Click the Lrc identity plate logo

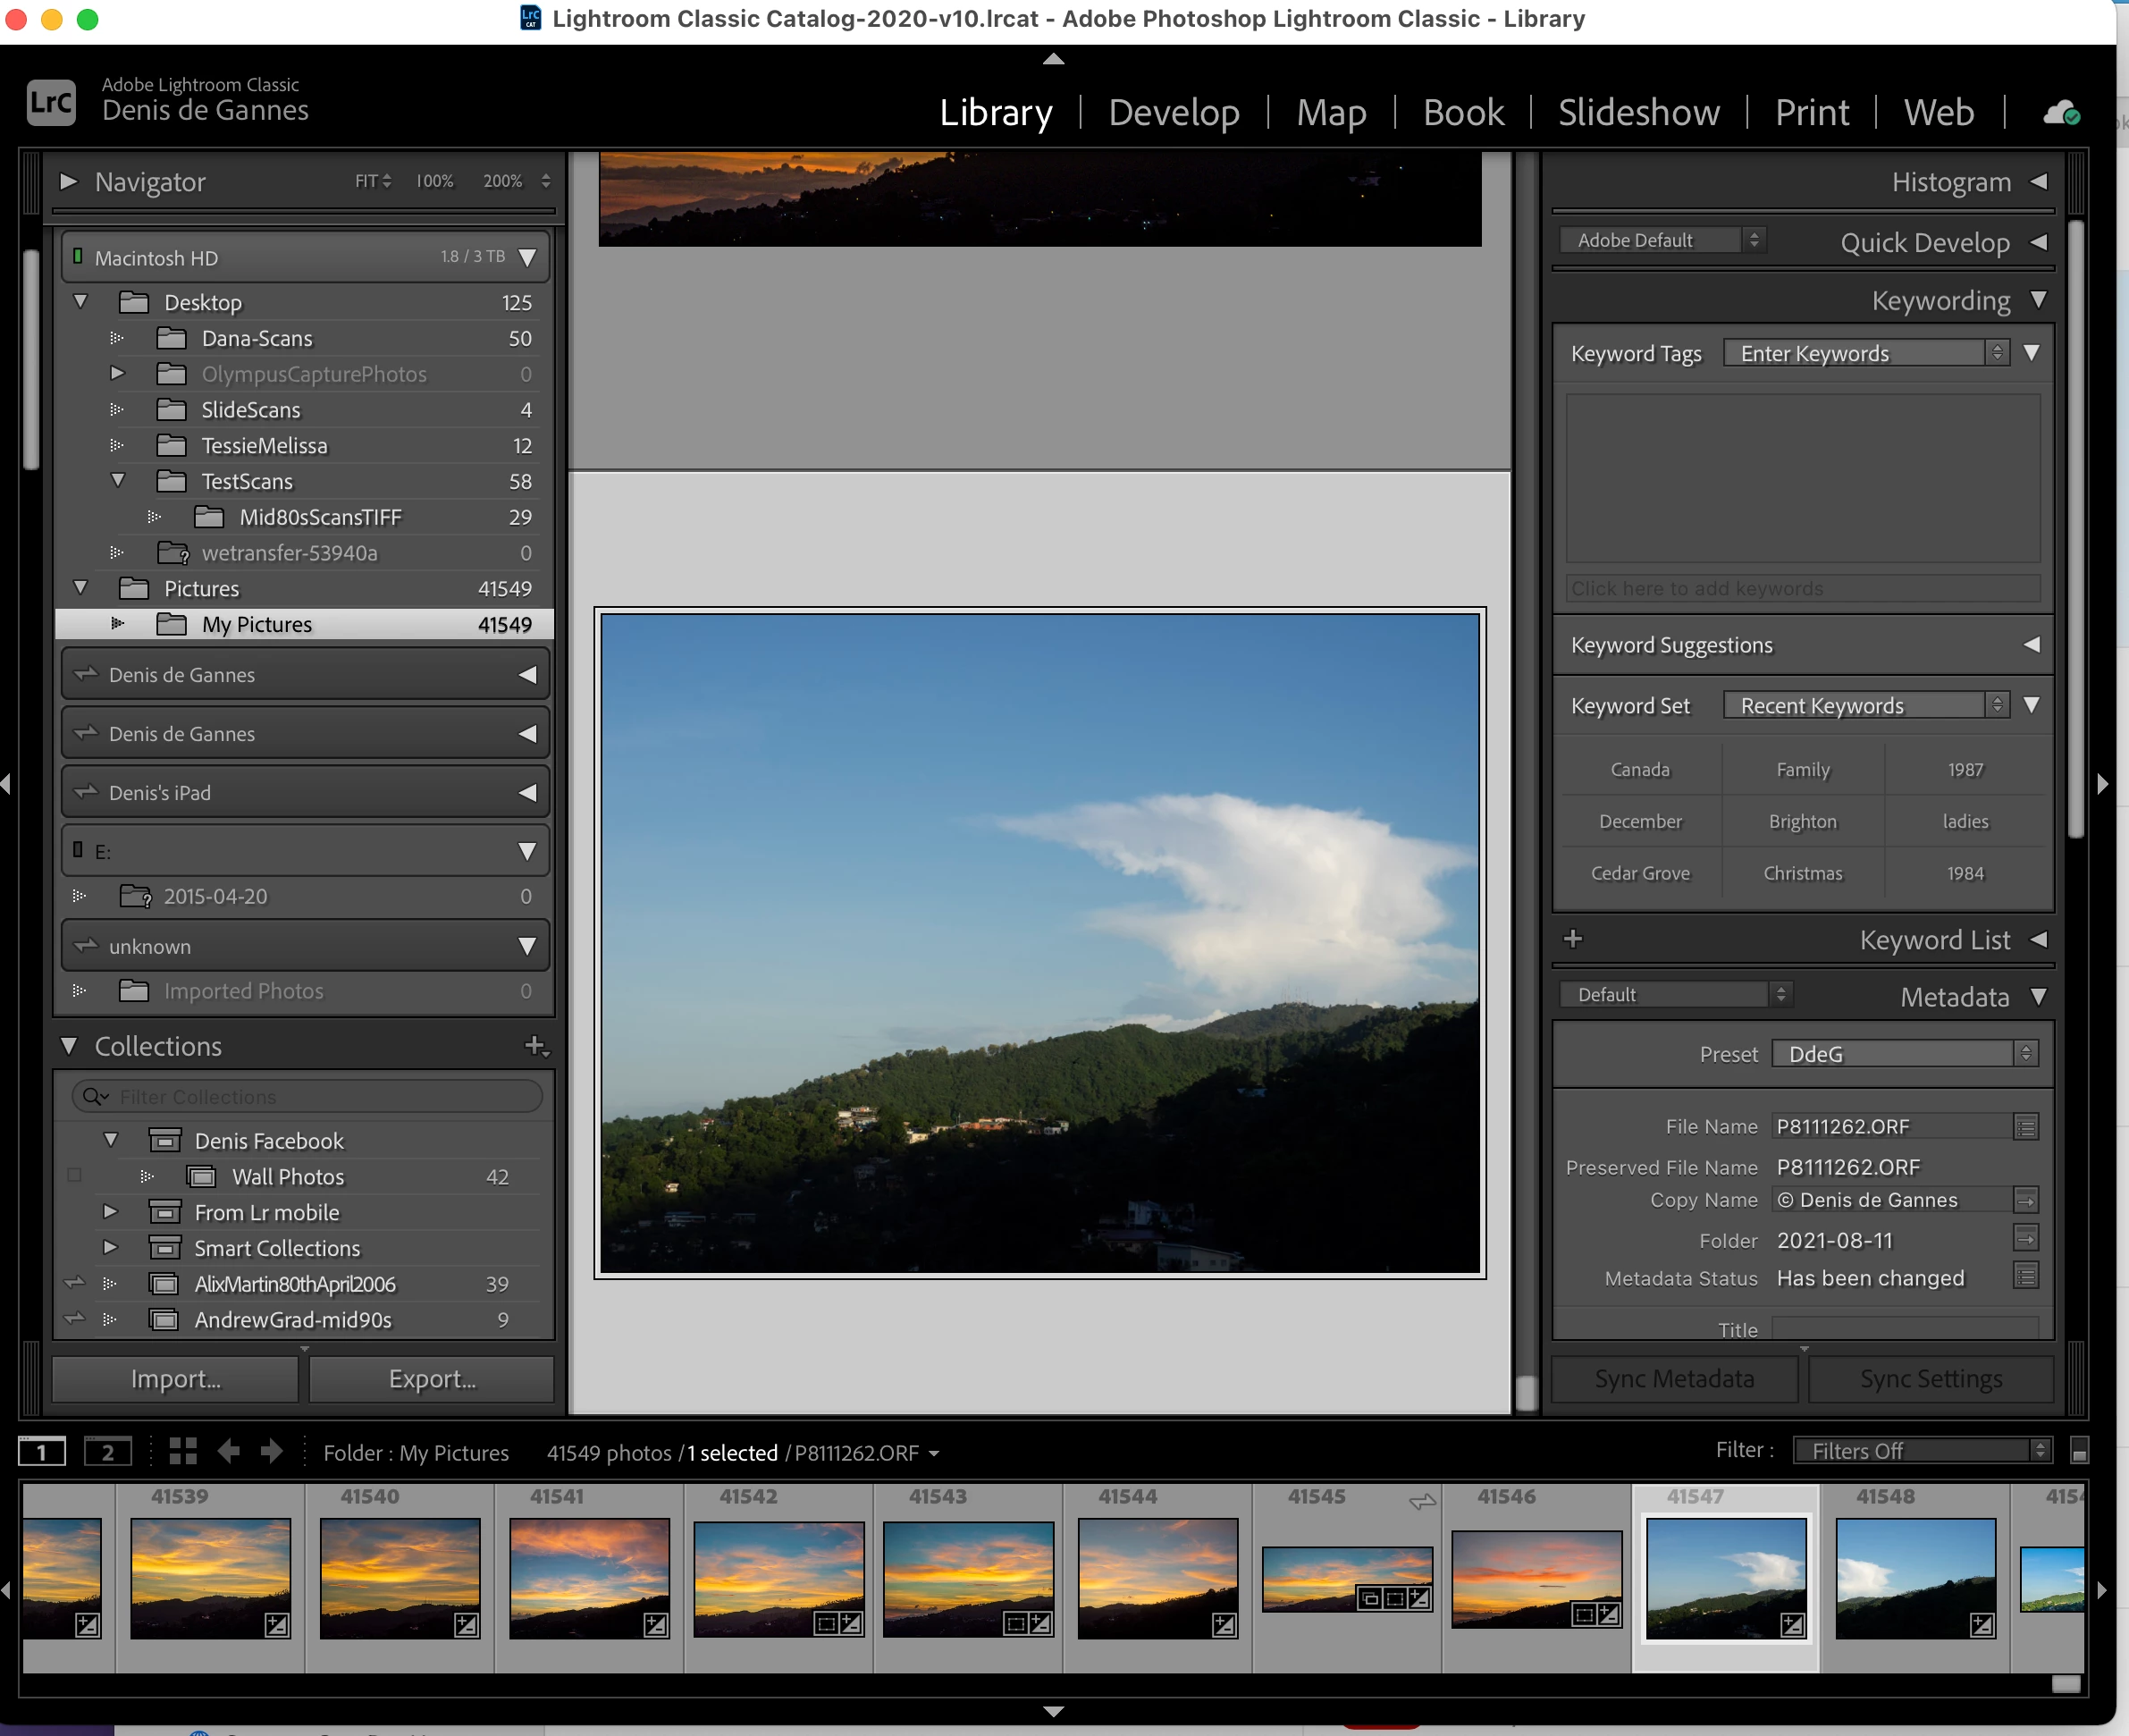[x=51, y=102]
